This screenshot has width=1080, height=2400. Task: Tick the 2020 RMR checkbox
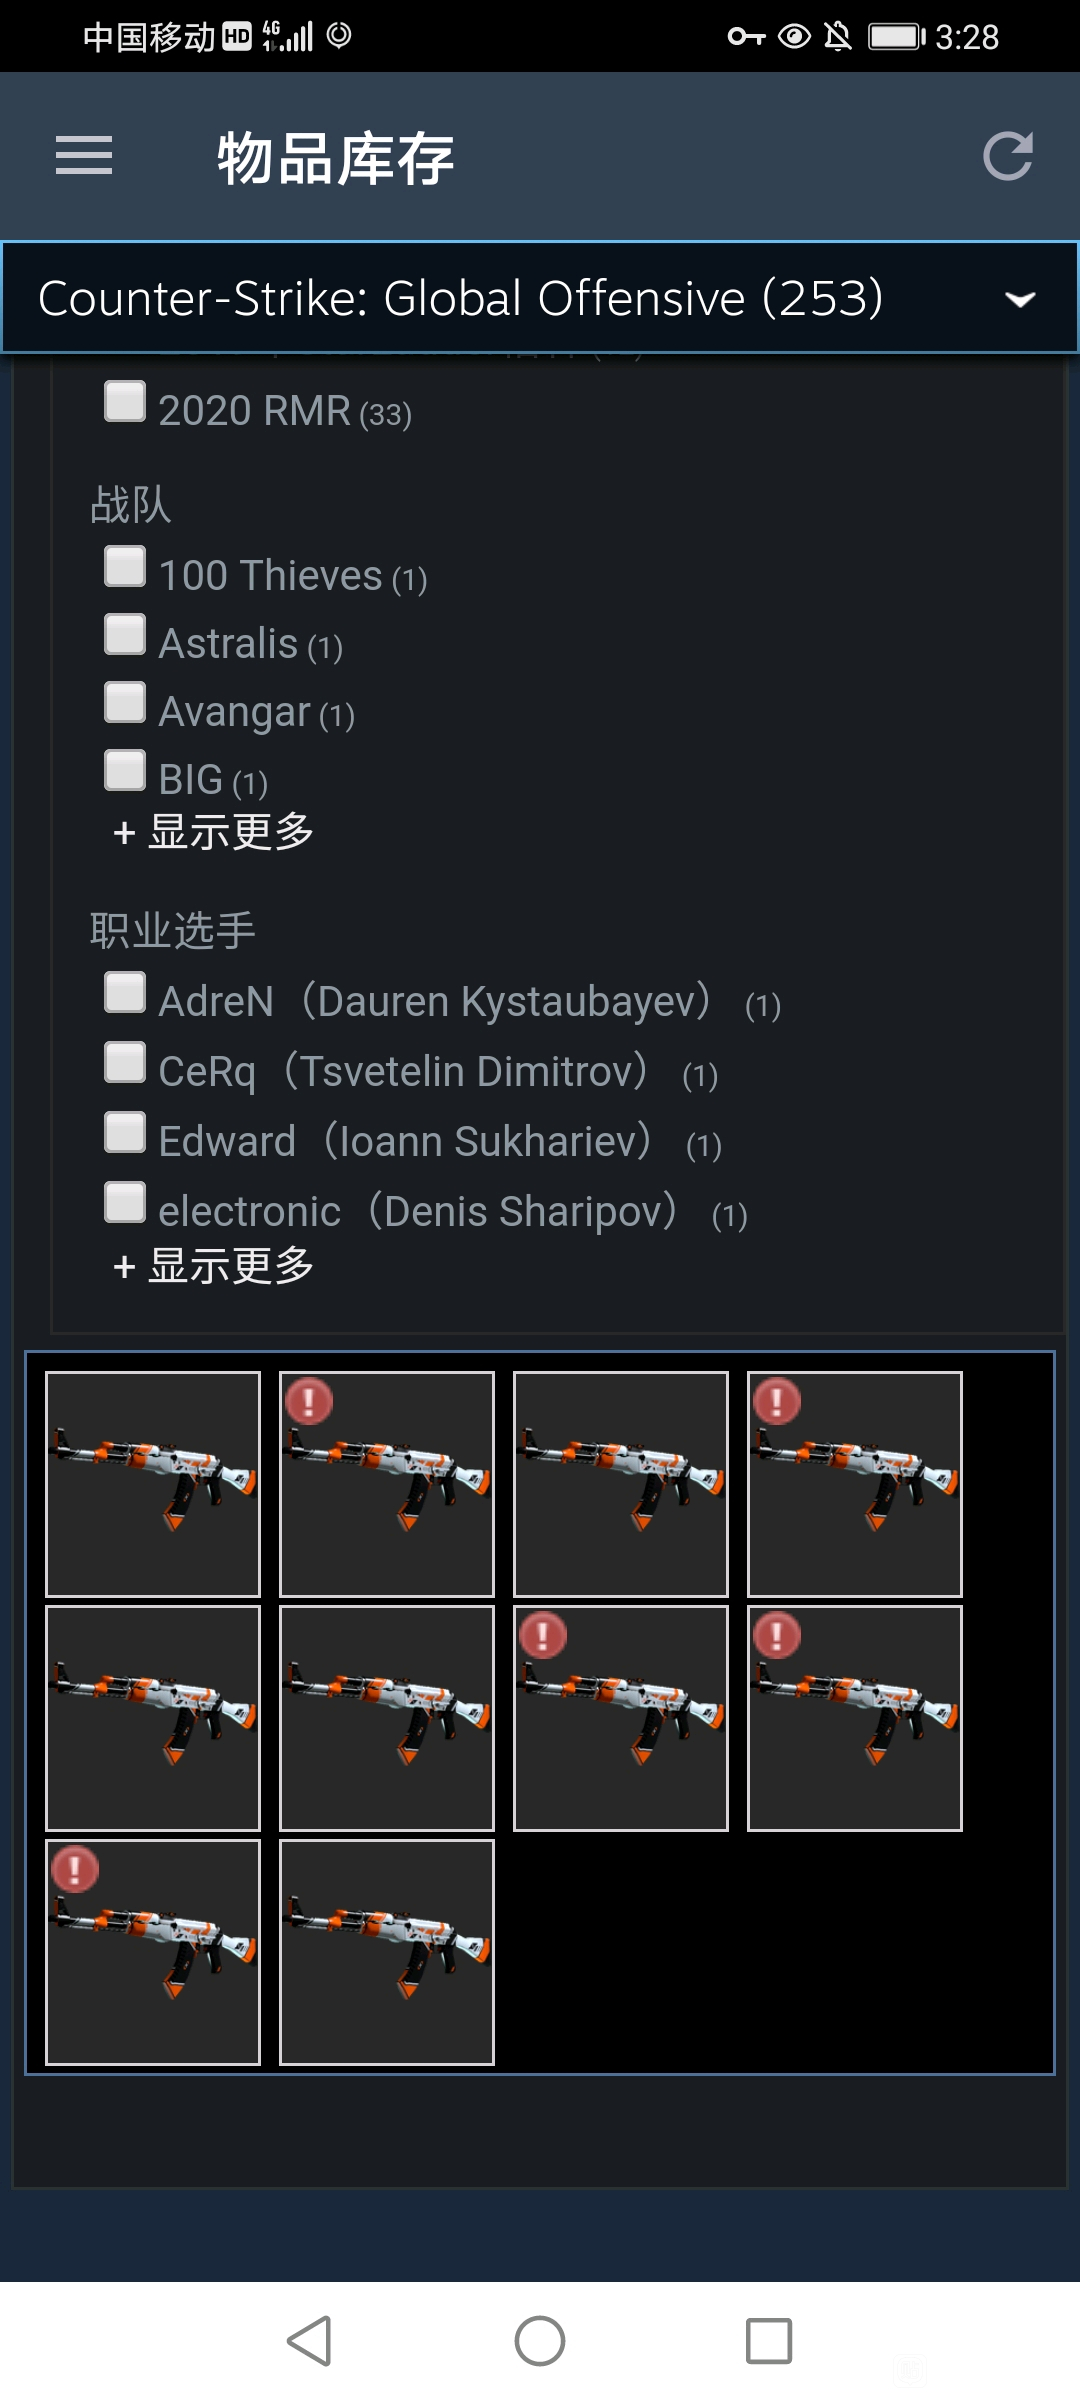tap(125, 402)
